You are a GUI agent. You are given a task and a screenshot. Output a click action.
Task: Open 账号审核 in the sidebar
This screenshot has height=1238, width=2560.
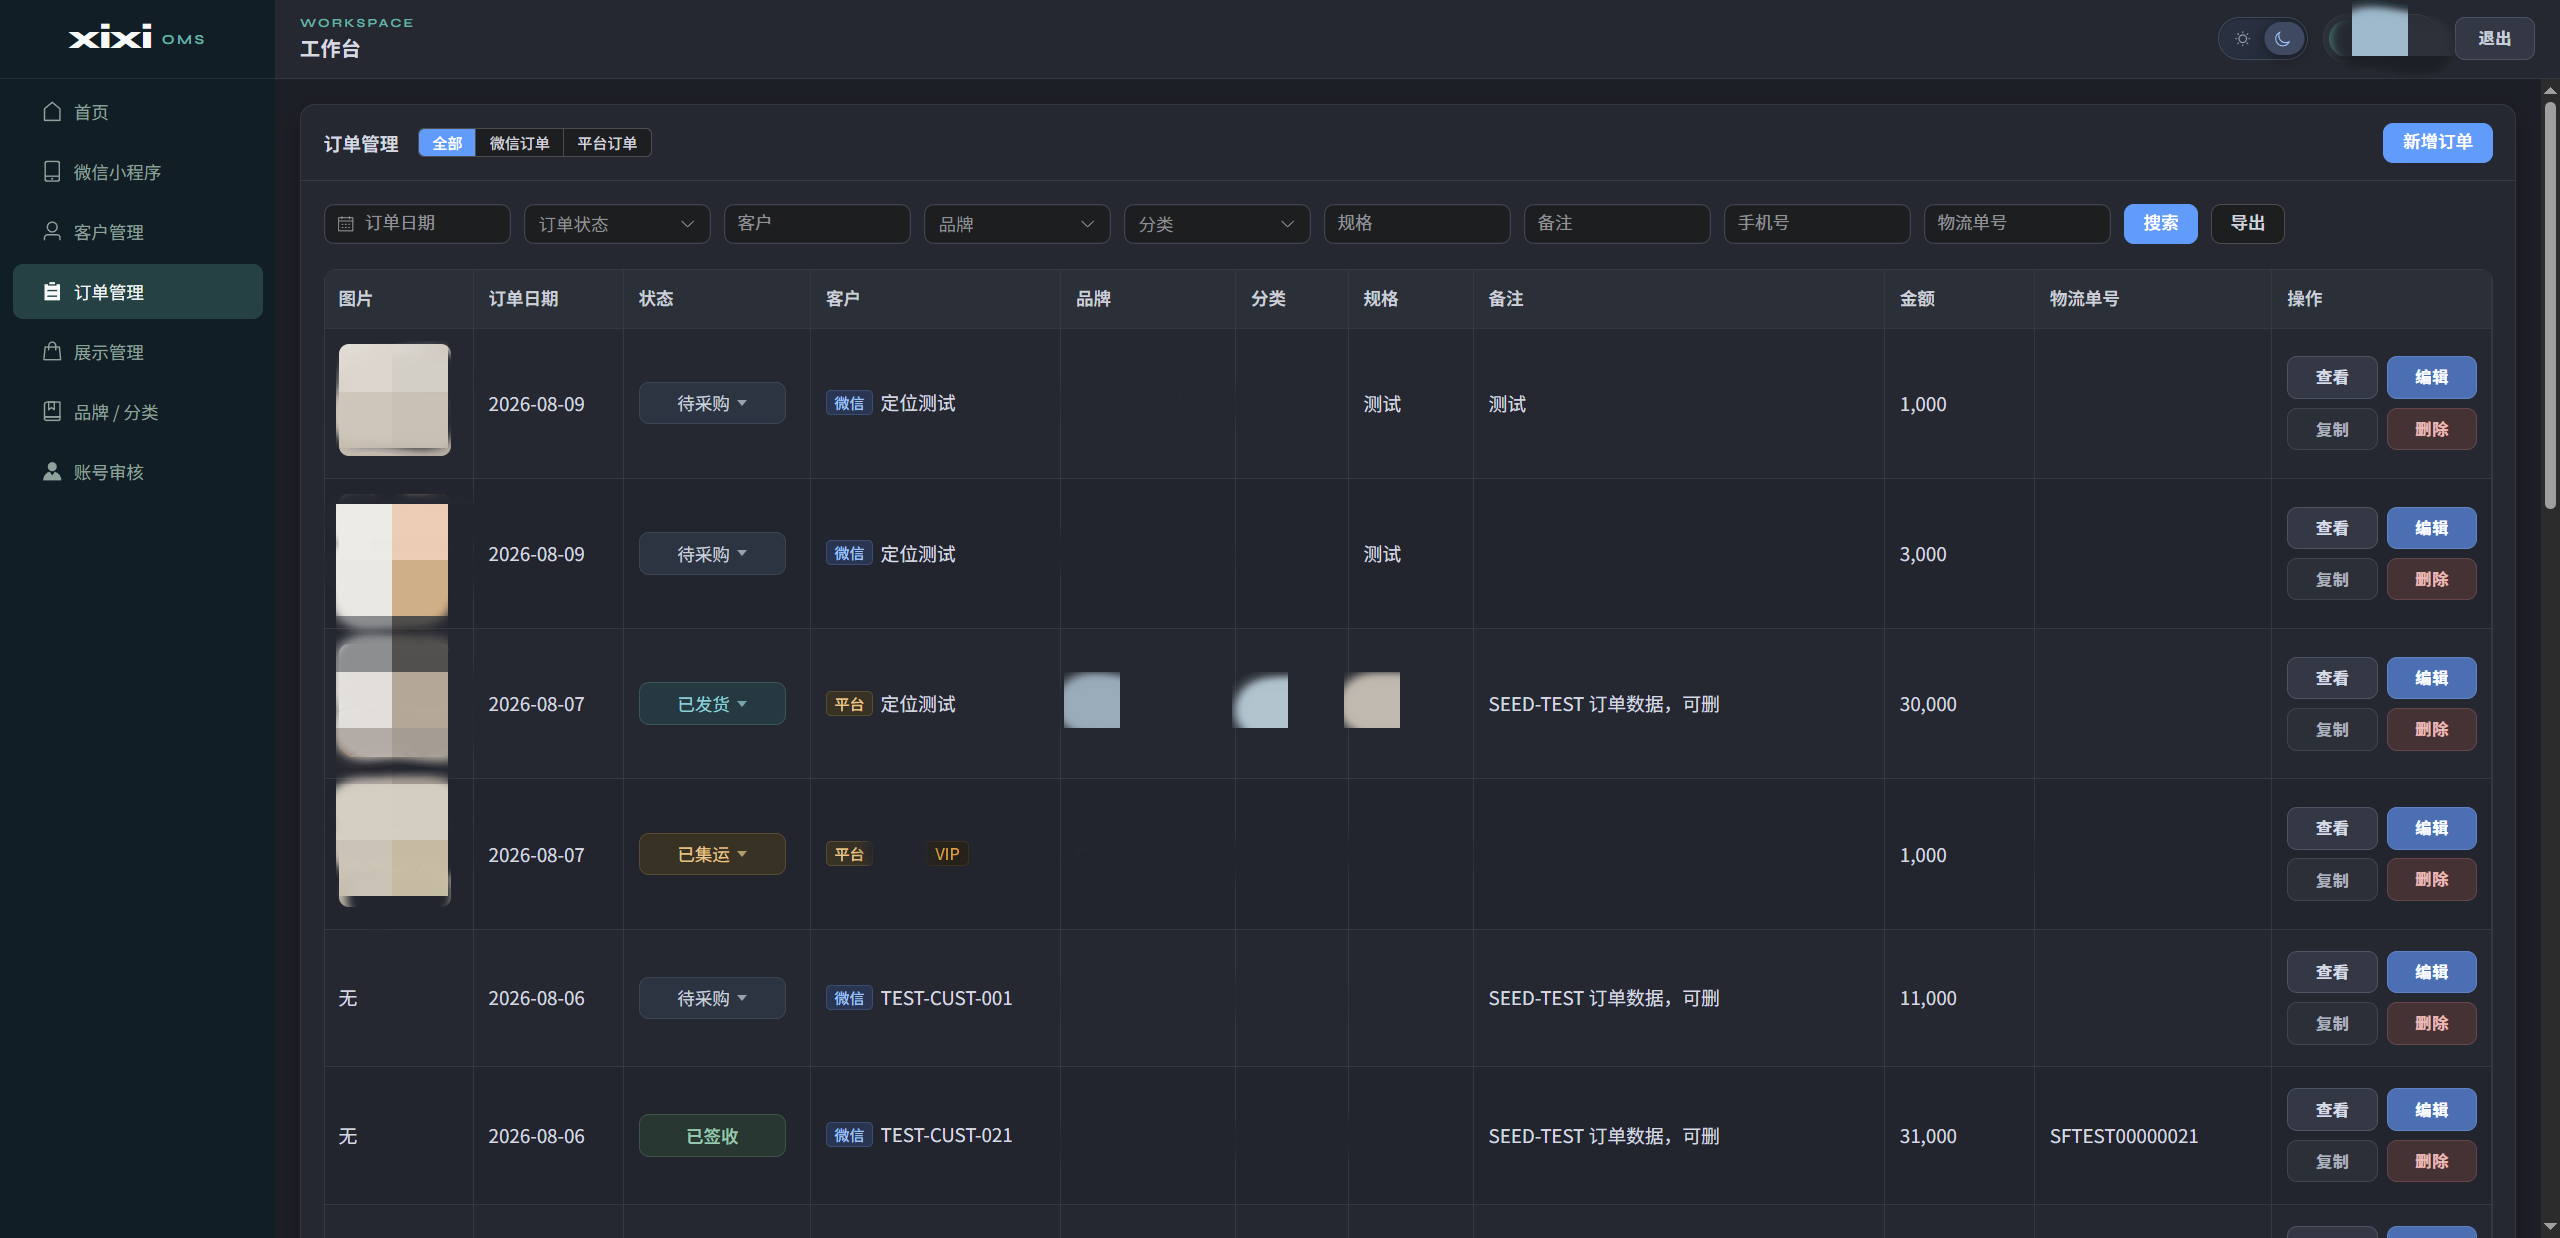[x=138, y=472]
